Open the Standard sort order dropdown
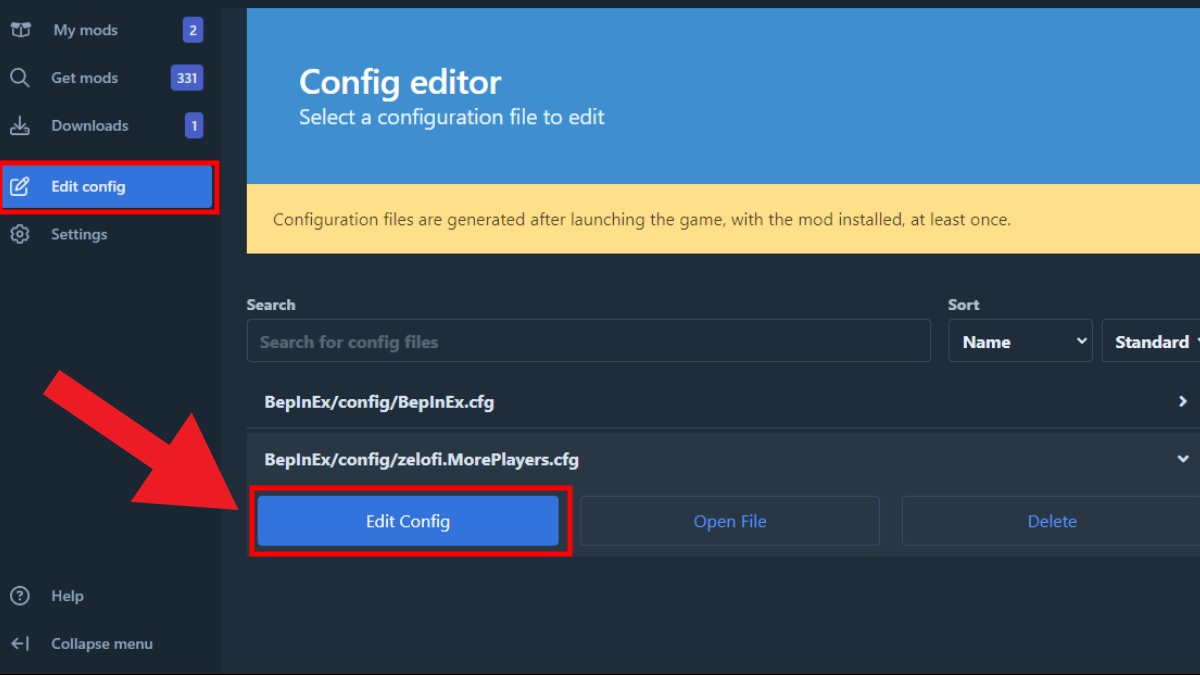Viewport: 1200px width, 675px height. 1152,342
